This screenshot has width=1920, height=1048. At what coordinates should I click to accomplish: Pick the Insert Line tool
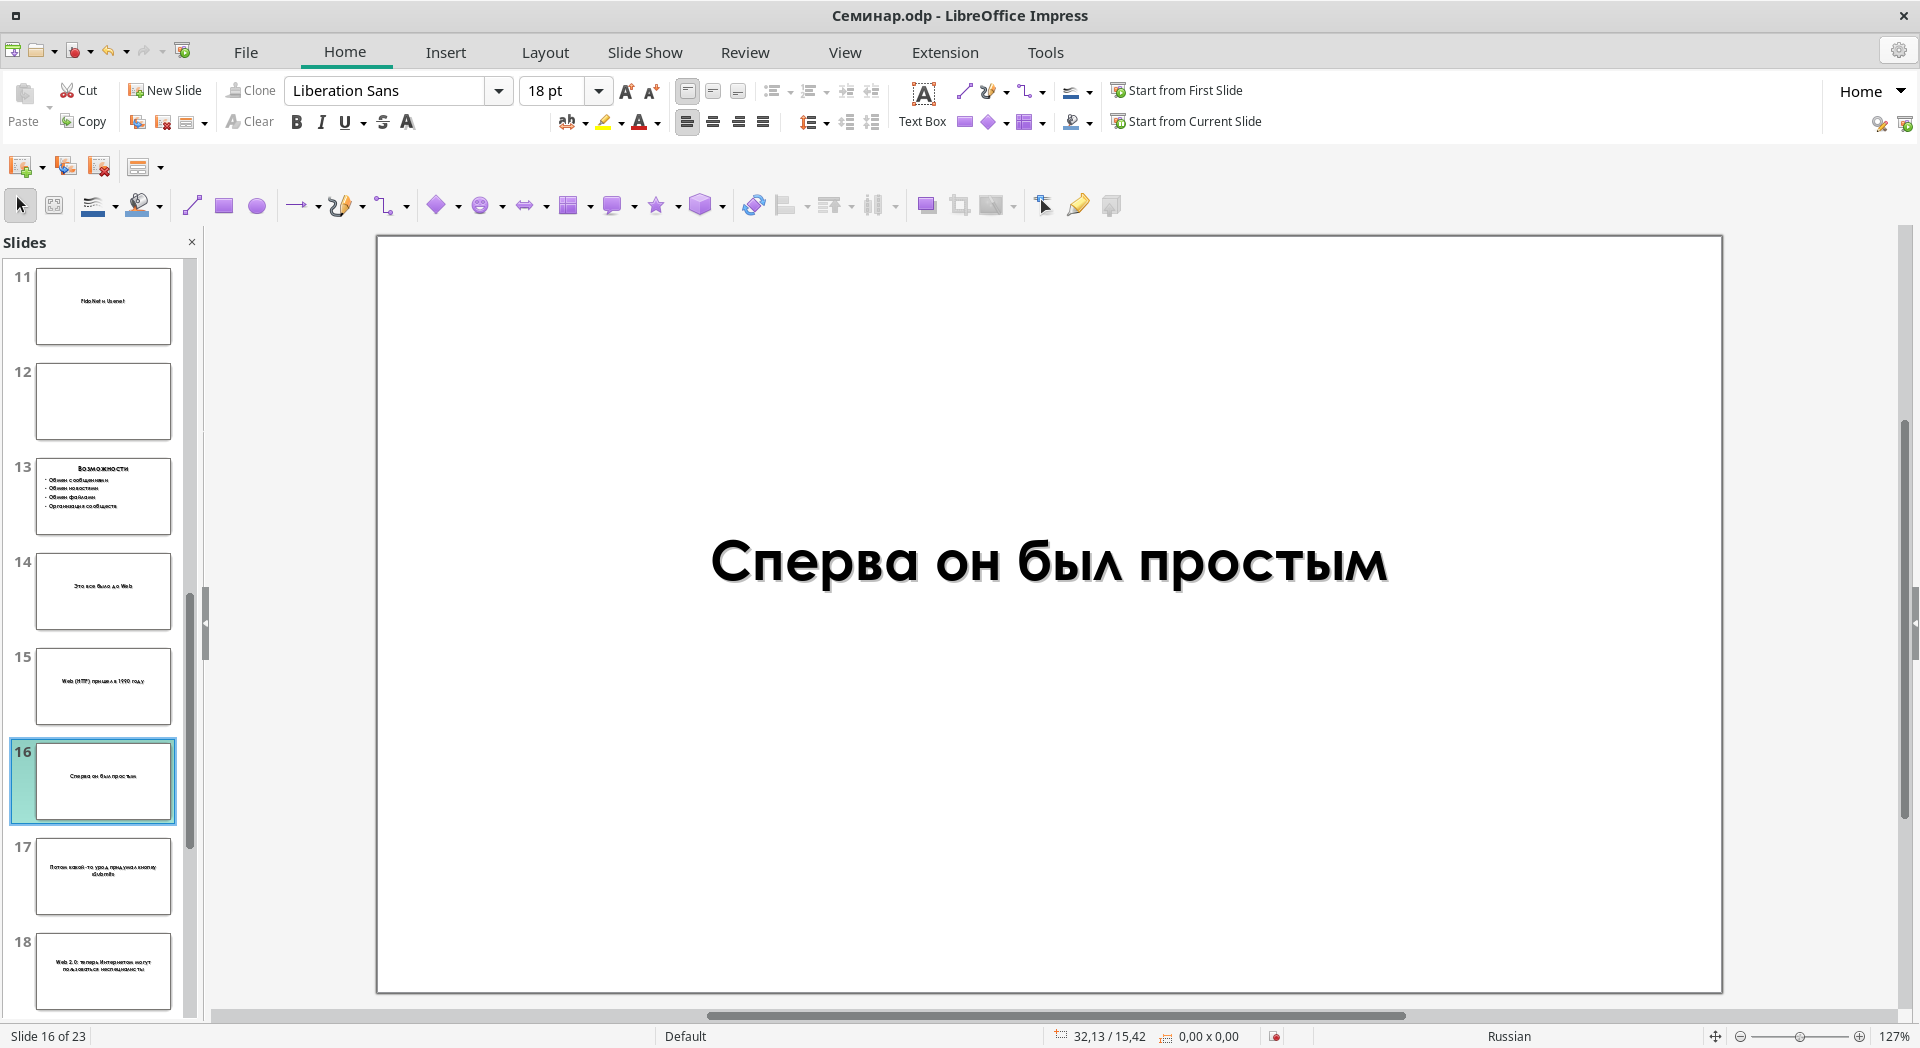click(x=192, y=206)
